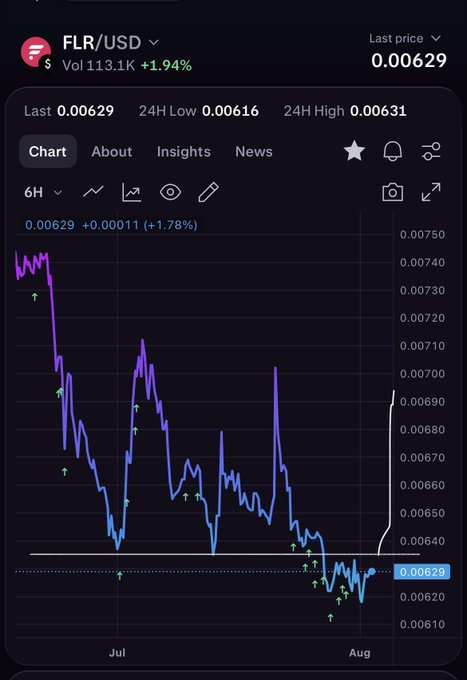Expand the Last price dropdown chevron

tap(436, 38)
